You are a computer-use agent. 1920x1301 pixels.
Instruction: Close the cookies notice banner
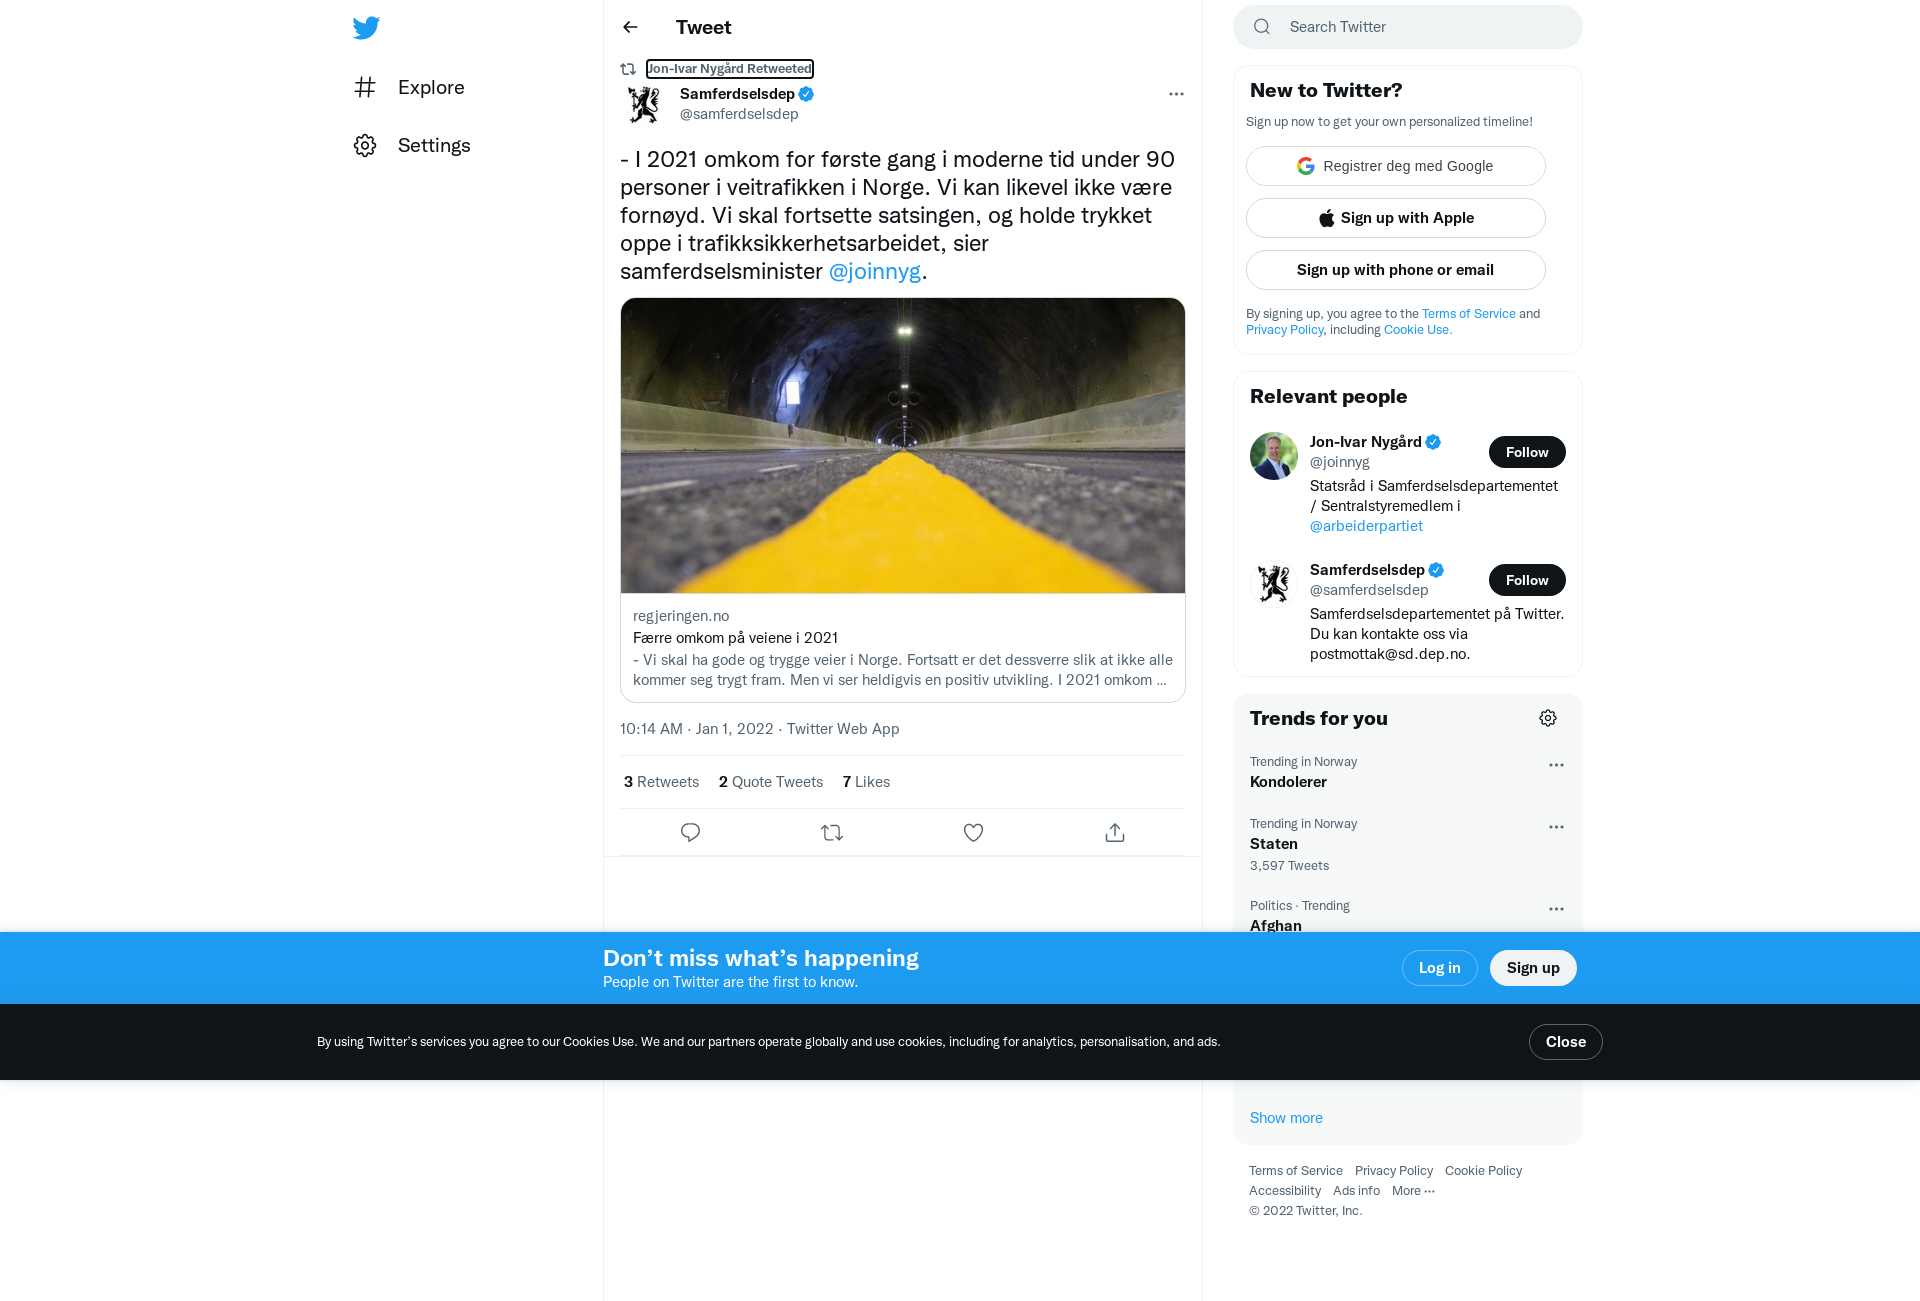[x=1566, y=1042]
